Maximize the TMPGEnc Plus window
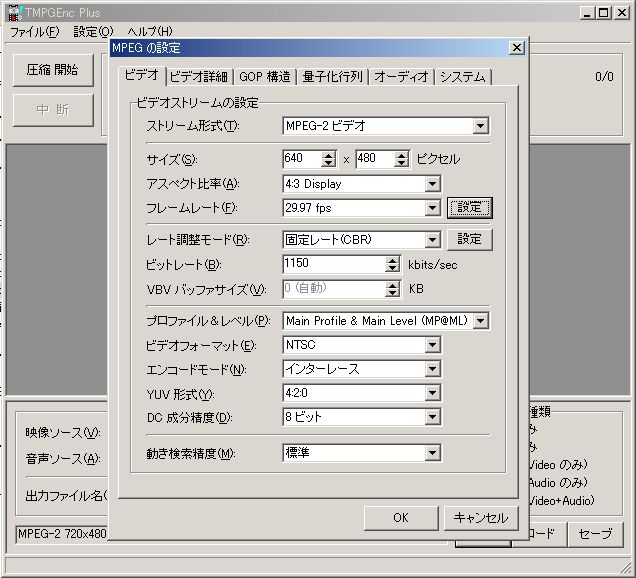Image resolution: width=636 pixels, height=578 pixels. point(603,13)
